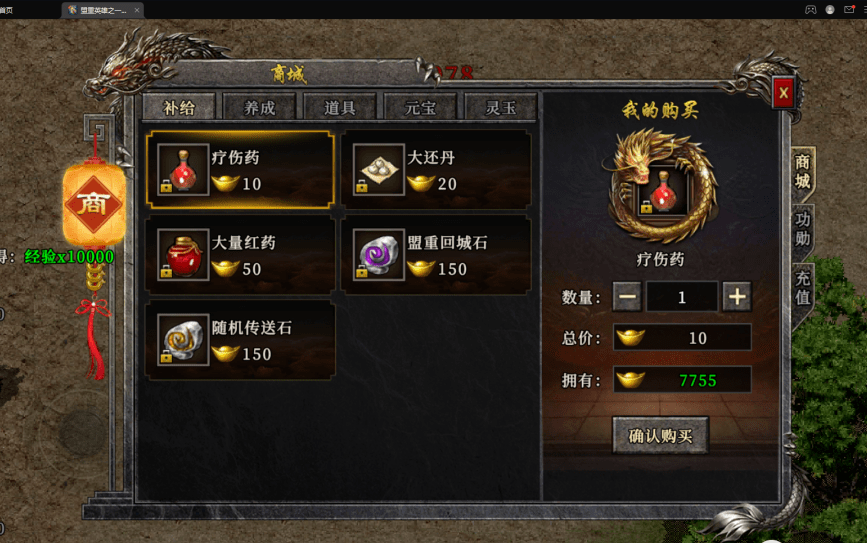This screenshot has width=867, height=543.
Task: Increase quantity with the plus button
Action: click(x=737, y=297)
